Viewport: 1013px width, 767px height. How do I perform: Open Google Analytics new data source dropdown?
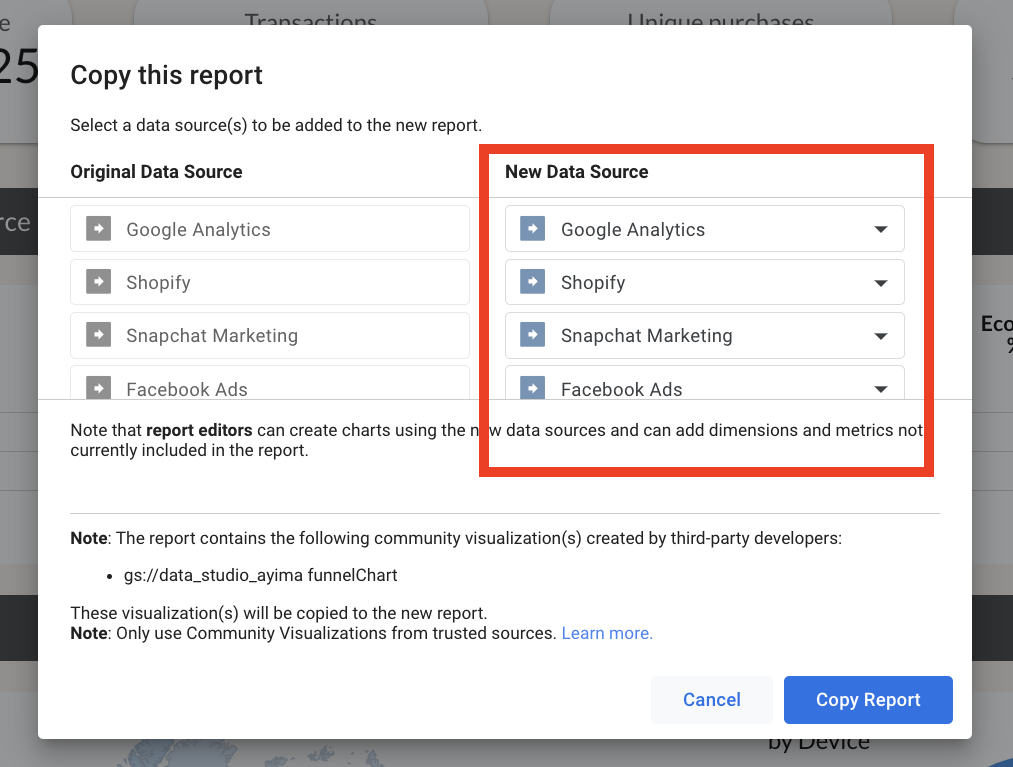click(704, 229)
